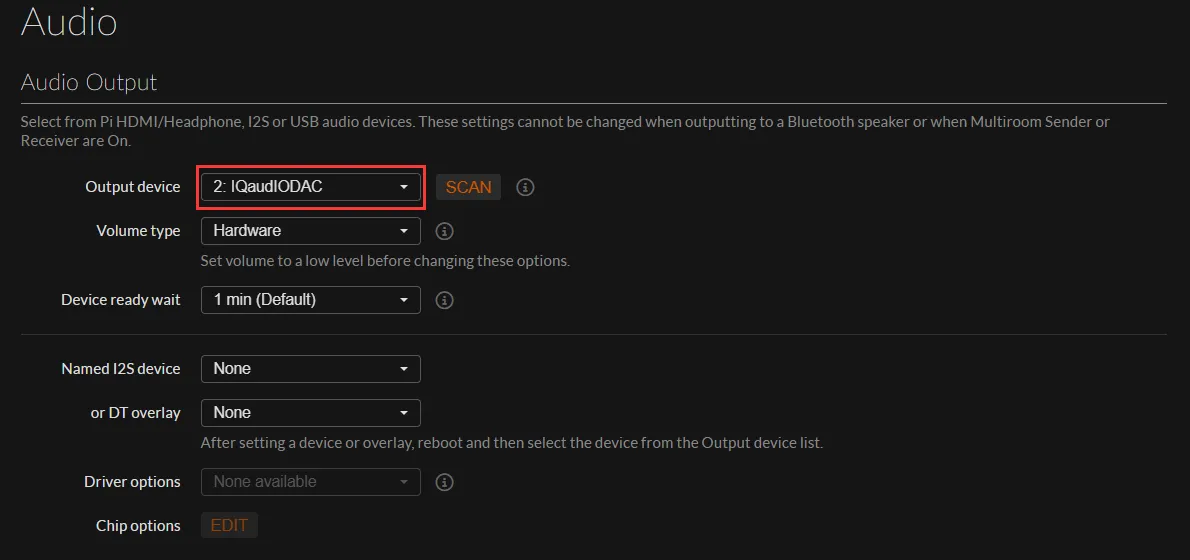Click the Named I2S device label
Image resolution: width=1190 pixels, height=560 pixels.
pos(120,369)
